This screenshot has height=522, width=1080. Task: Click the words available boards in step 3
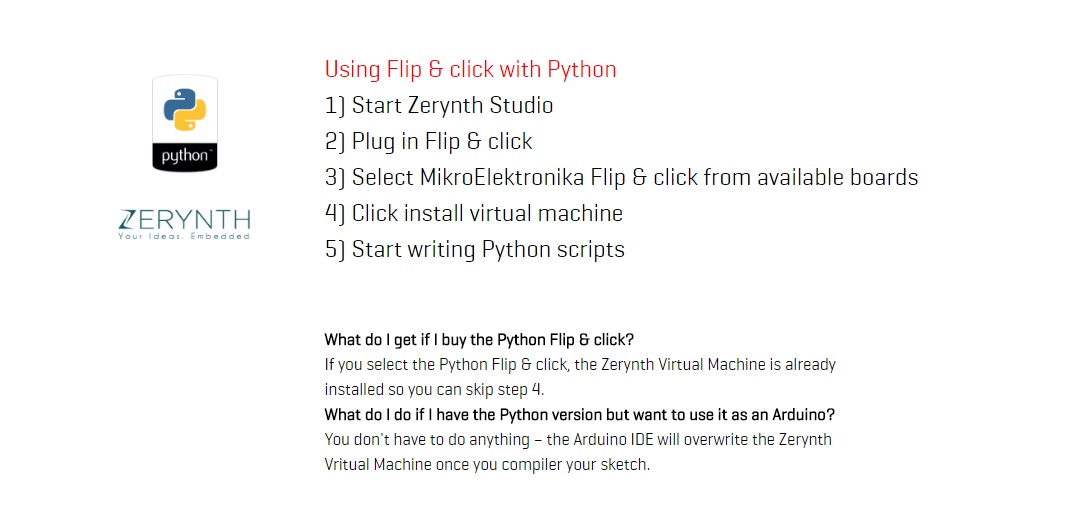pyautogui.click(x=838, y=177)
